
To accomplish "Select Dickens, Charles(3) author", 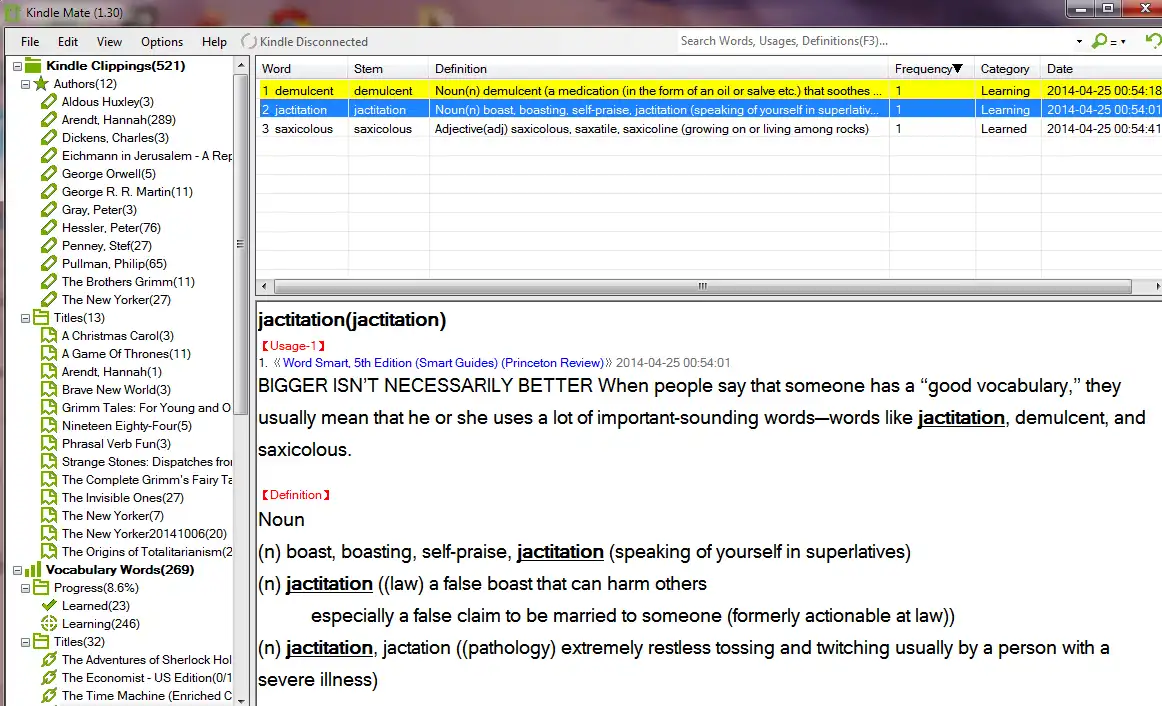I will coord(115,138).
